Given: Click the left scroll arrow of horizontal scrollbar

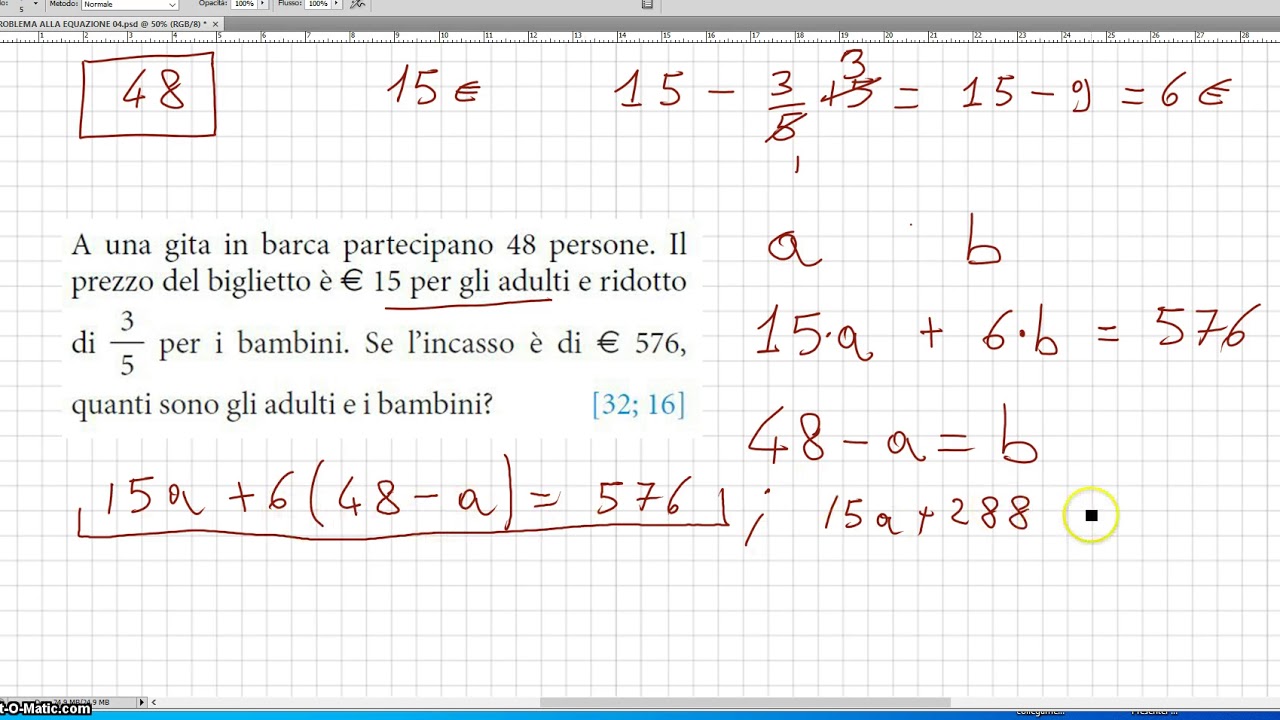Looking at the screenshot, I should [153, 702].
